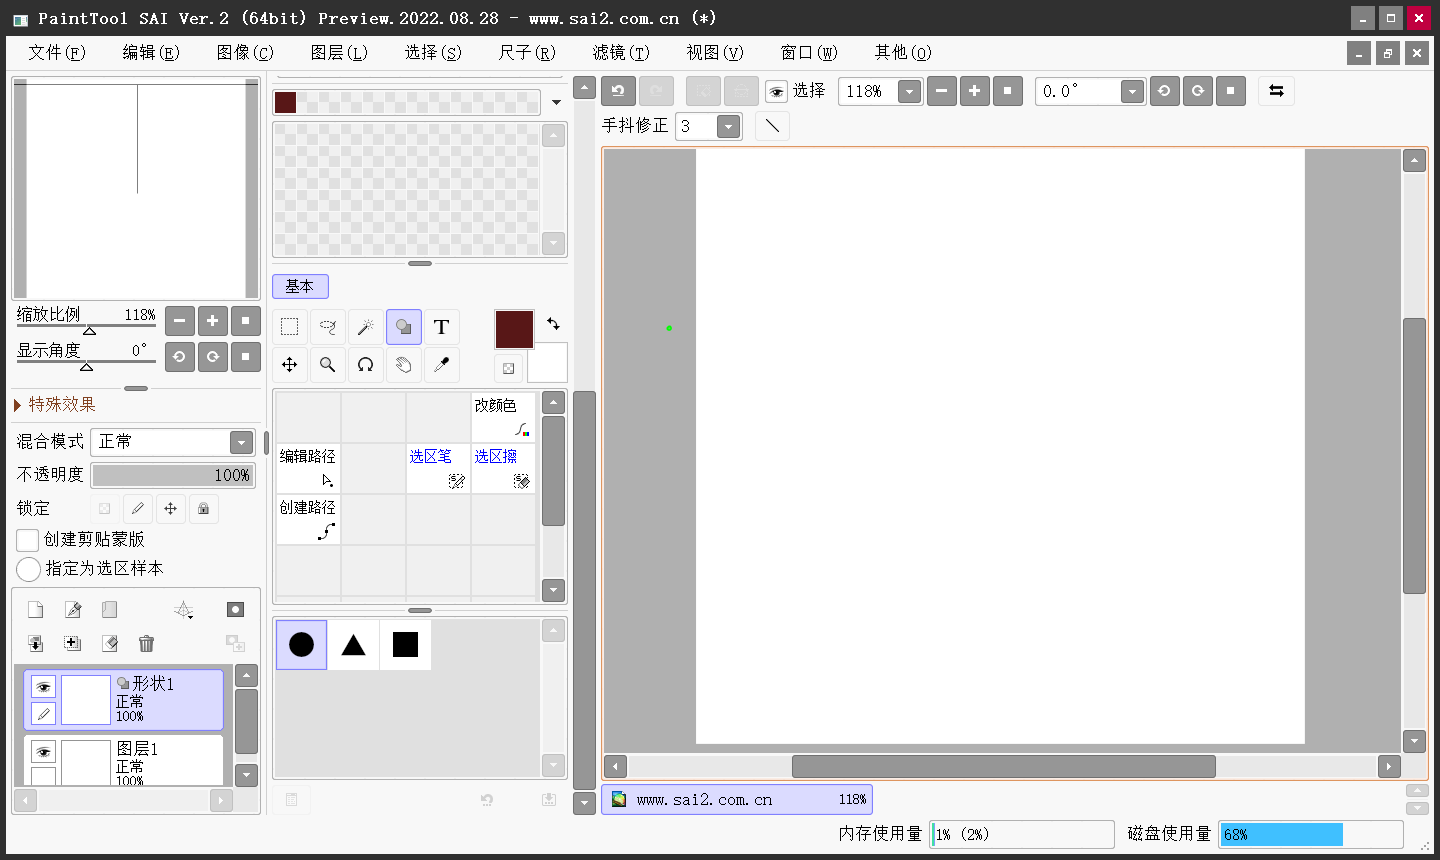This screenshot has height=860, width=1440.
Task: Enable the 指定为选区样本 option
Action: pos(28,569)
